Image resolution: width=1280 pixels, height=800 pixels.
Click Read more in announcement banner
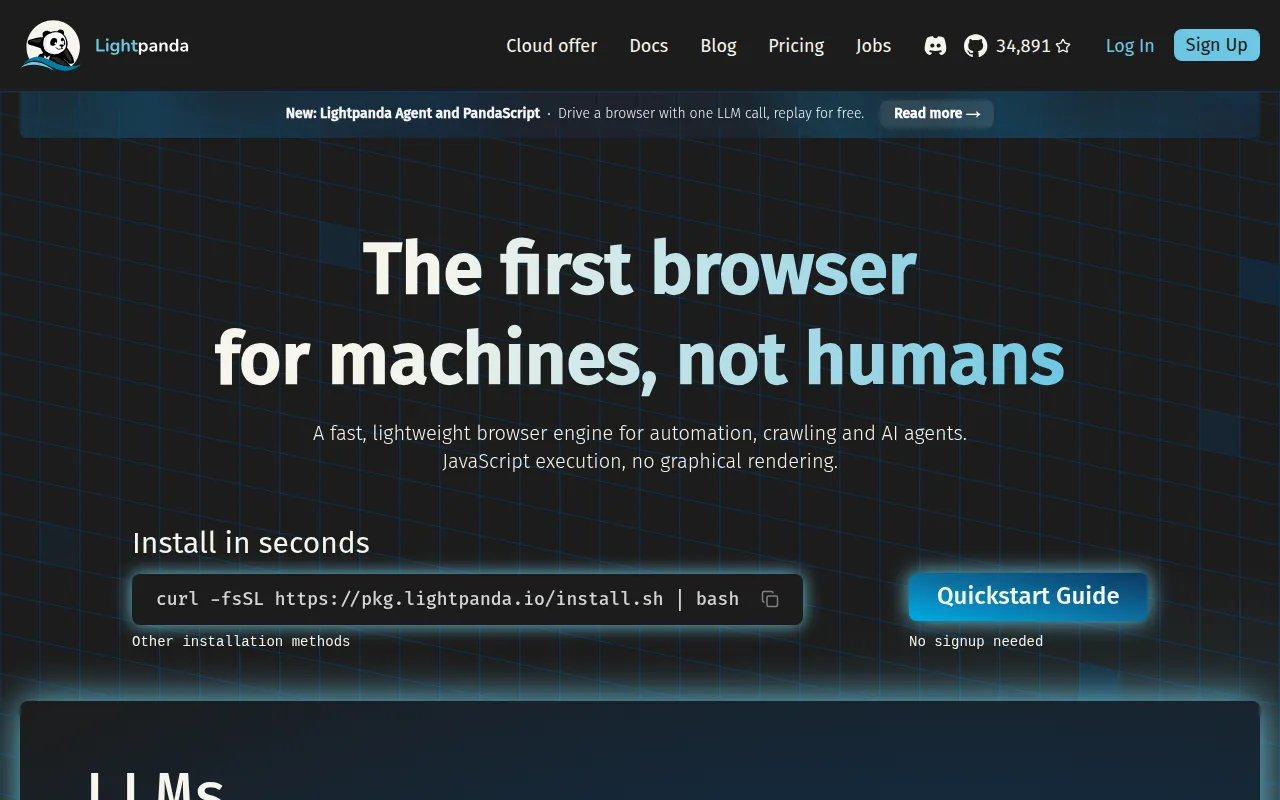[x=937, y=114]
